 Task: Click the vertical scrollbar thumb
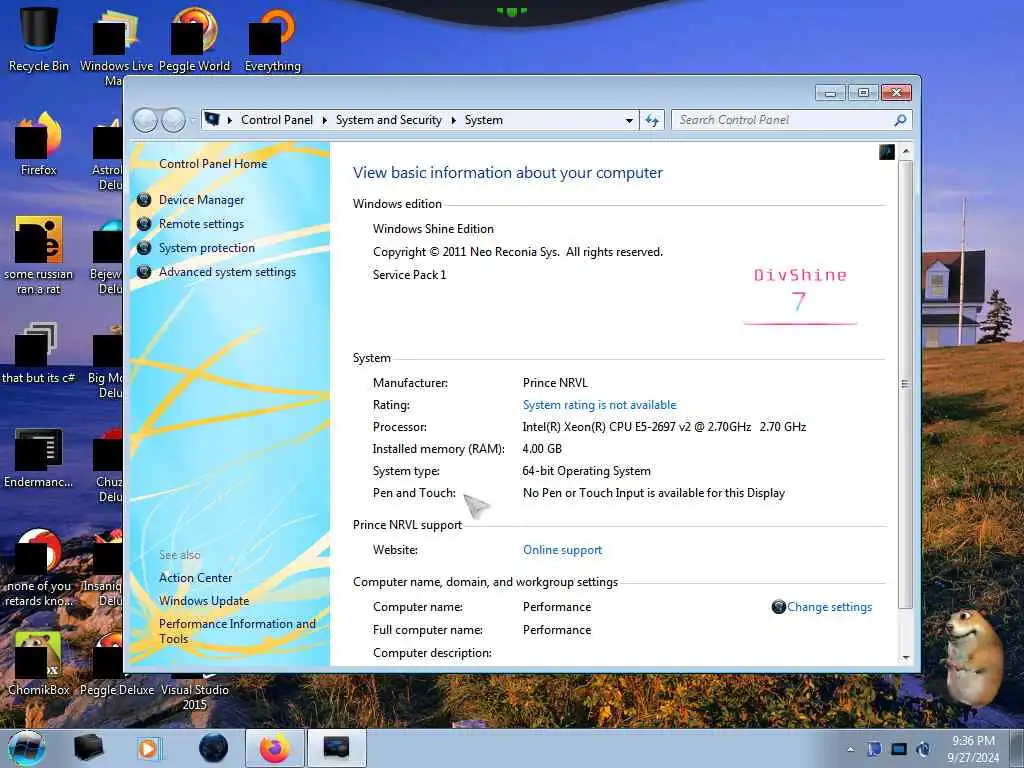[x=906, y=384]
